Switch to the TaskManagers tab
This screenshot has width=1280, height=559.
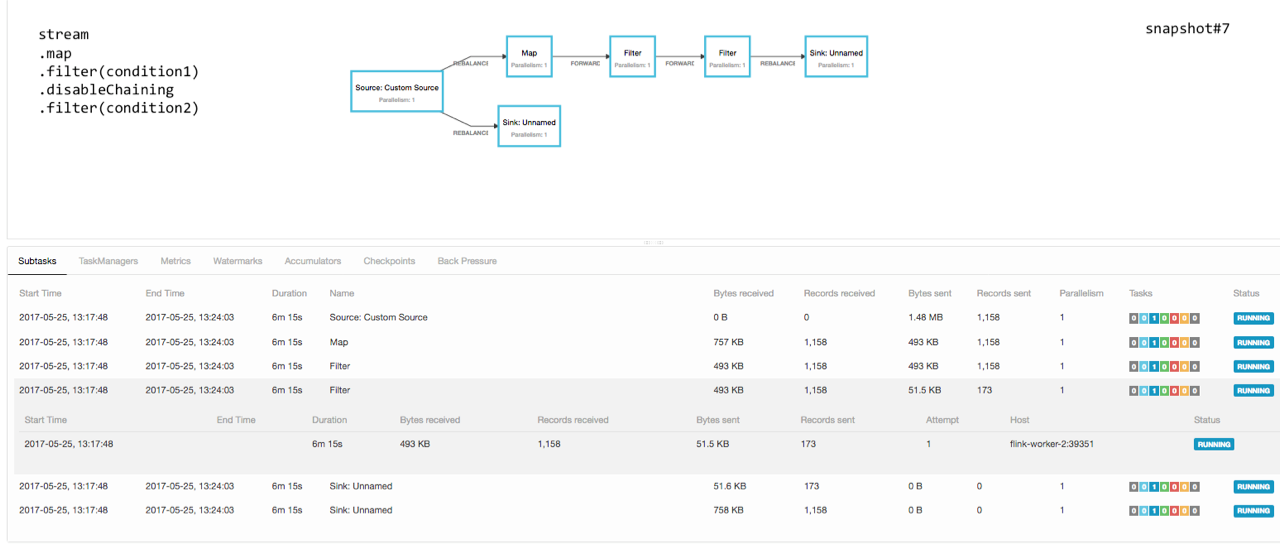click(108, 261)
